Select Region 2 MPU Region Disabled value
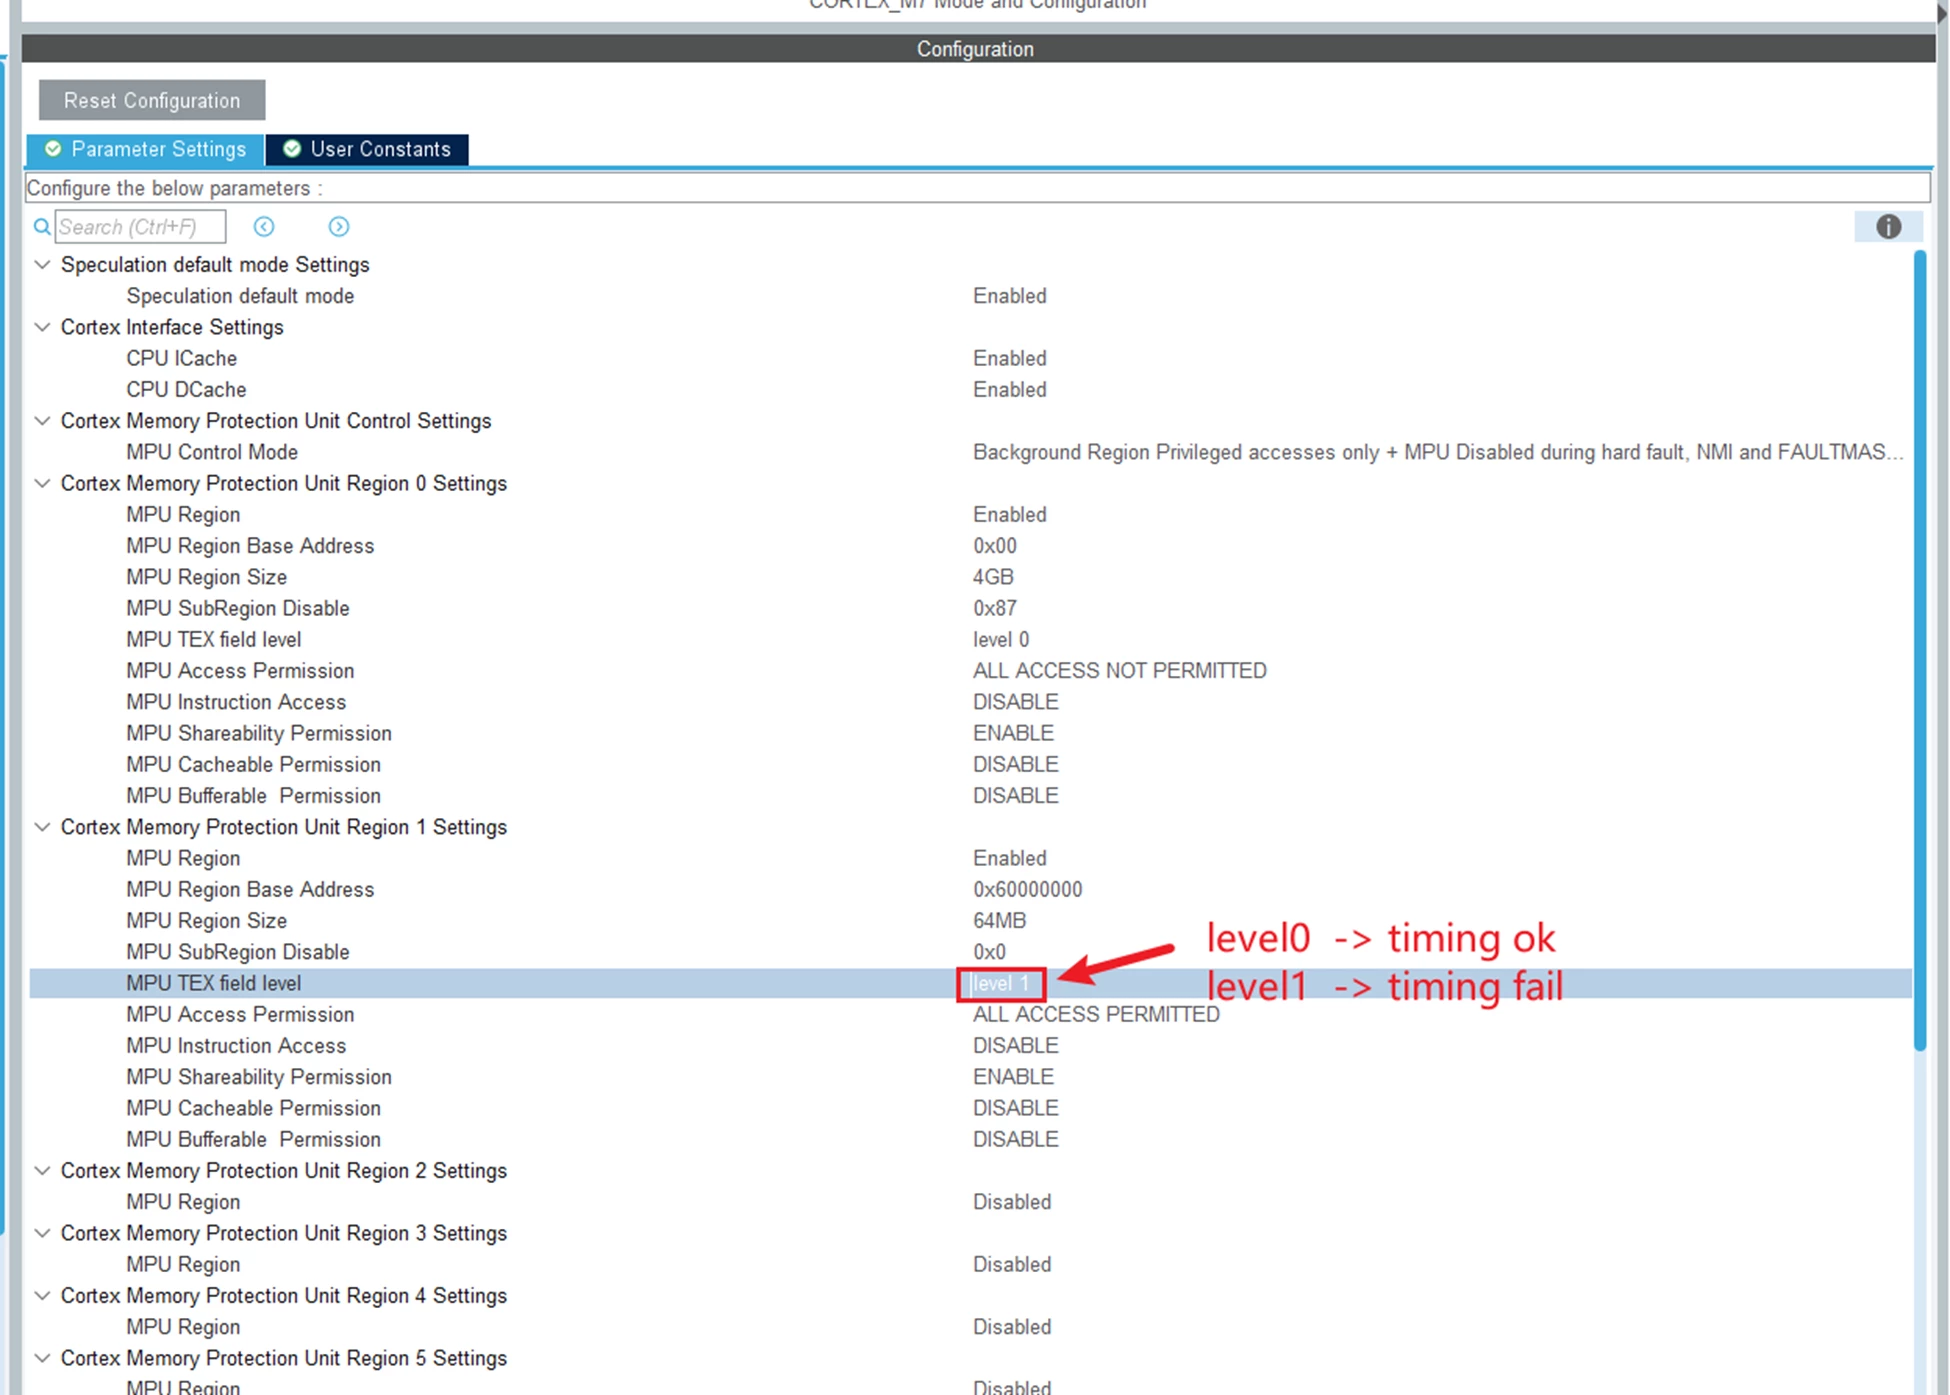Viewport: 1950px width, 1395px height. tap(1012, 1202)
